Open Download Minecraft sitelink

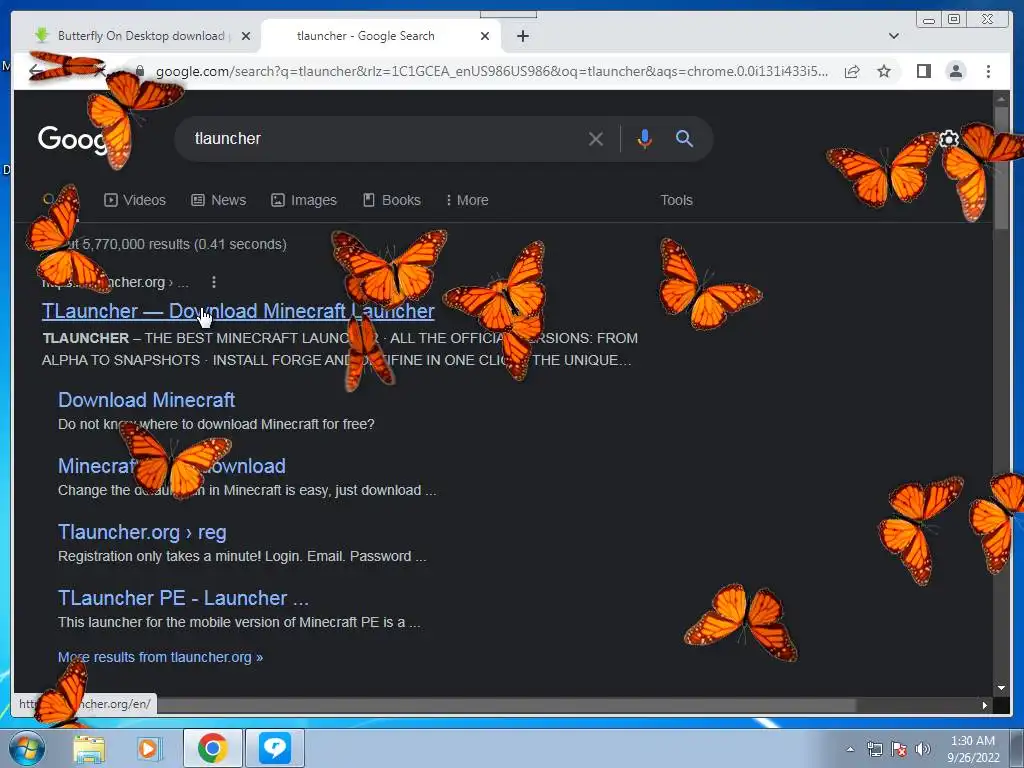[146, 400]
